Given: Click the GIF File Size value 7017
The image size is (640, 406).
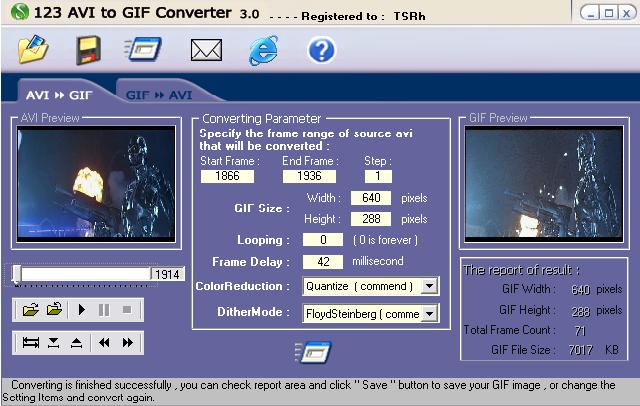Looking at the screenshot, I should (x=580, y=350).
